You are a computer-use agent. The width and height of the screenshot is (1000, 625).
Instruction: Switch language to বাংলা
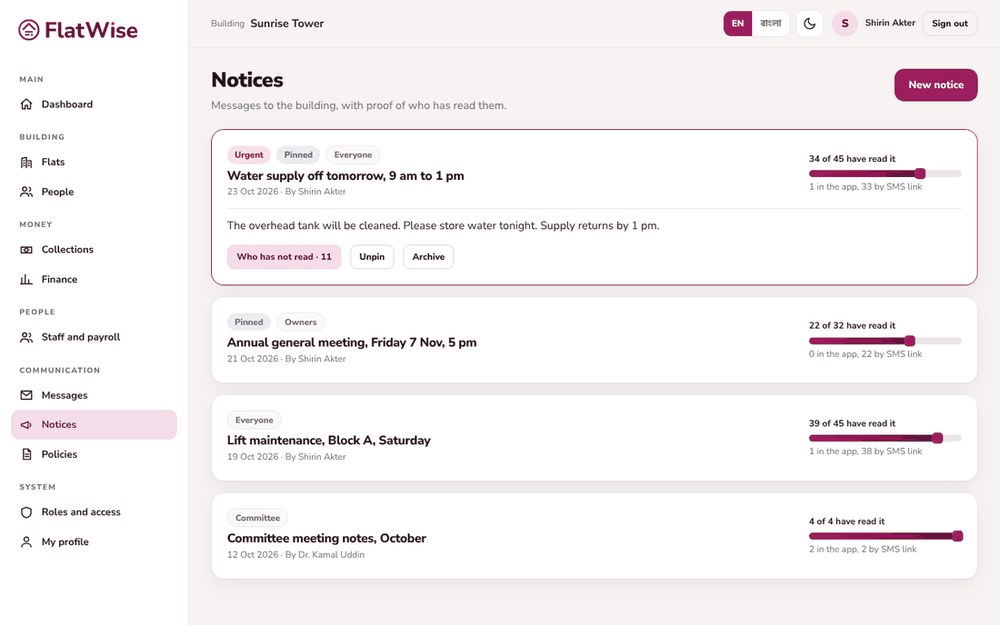click(770, 24)
